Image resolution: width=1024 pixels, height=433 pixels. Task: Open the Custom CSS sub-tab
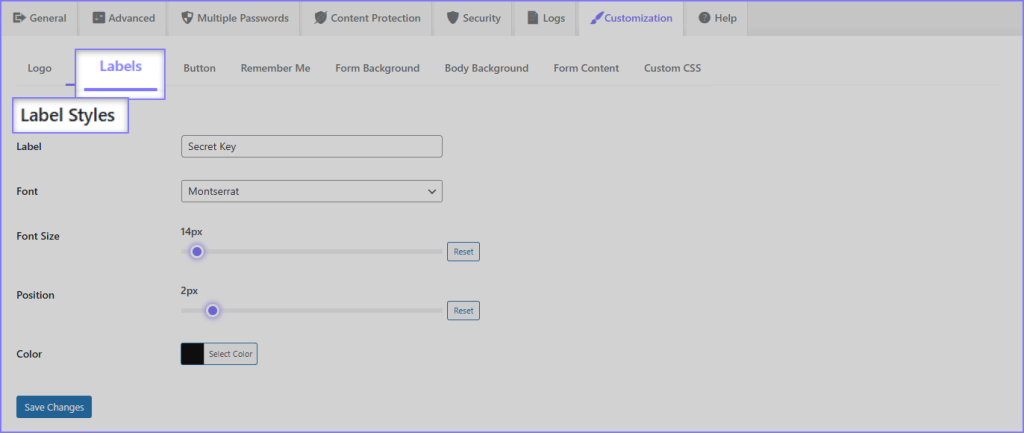[672, 68]
